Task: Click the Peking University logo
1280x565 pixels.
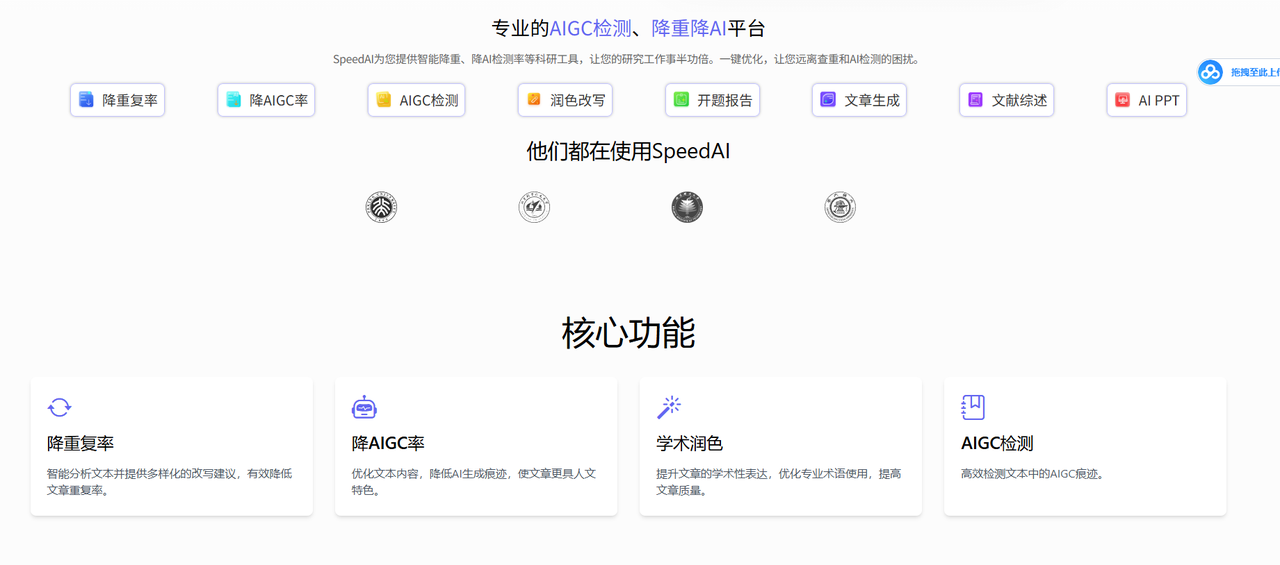Action: [381, 207]
